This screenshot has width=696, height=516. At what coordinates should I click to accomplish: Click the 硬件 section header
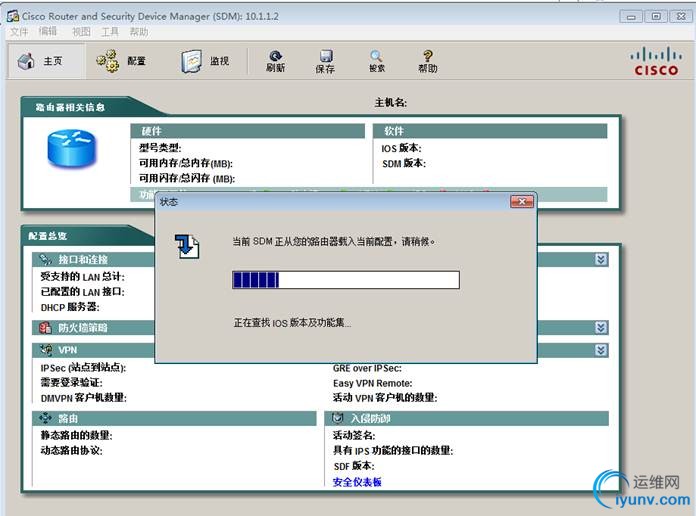[x=247, y=131]
